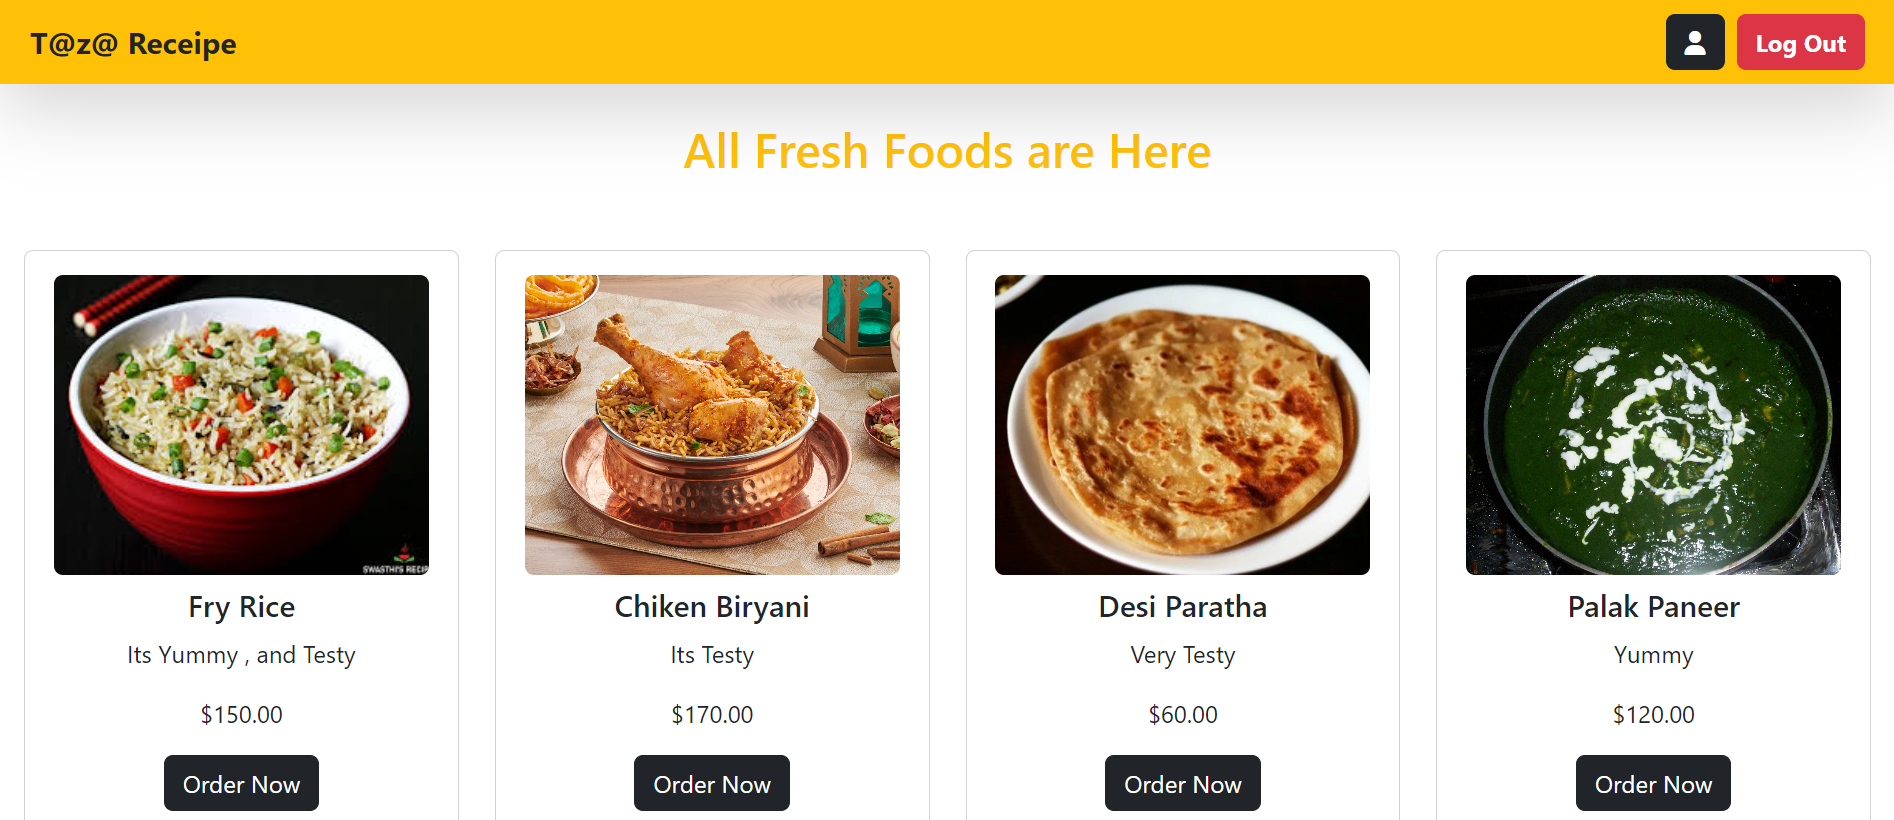Order the Chiken Biryani now
This screenshot has width=1894, height=820.
(x=711, y=783)
